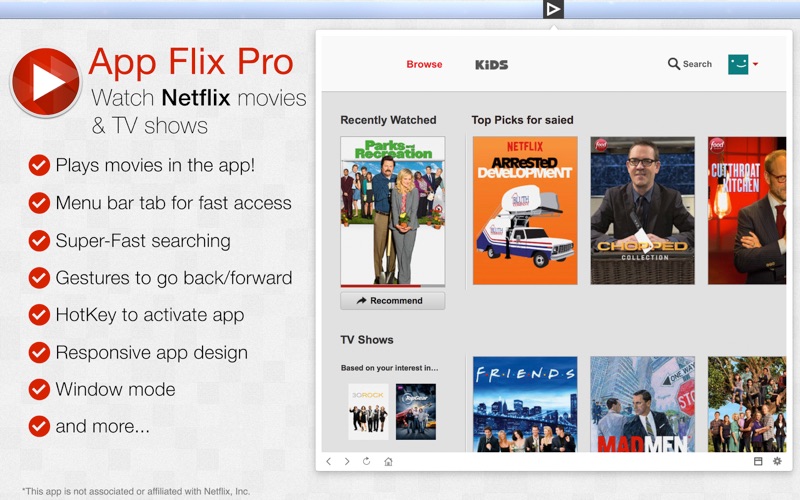Click 'Watch Netflix movies & TV shows' tagline
Screen dimensions: 800x500
[x=199, y=111]
